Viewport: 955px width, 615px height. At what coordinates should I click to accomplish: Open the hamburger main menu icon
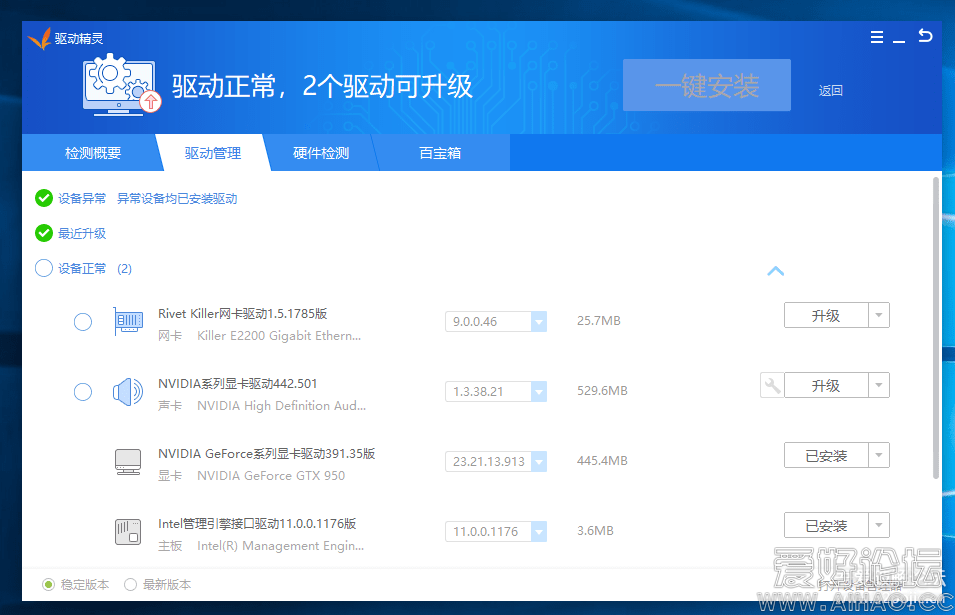coord(876,37)
